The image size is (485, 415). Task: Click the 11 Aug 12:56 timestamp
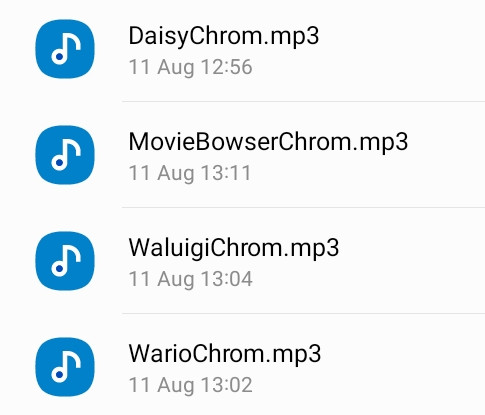pos(190,68)
